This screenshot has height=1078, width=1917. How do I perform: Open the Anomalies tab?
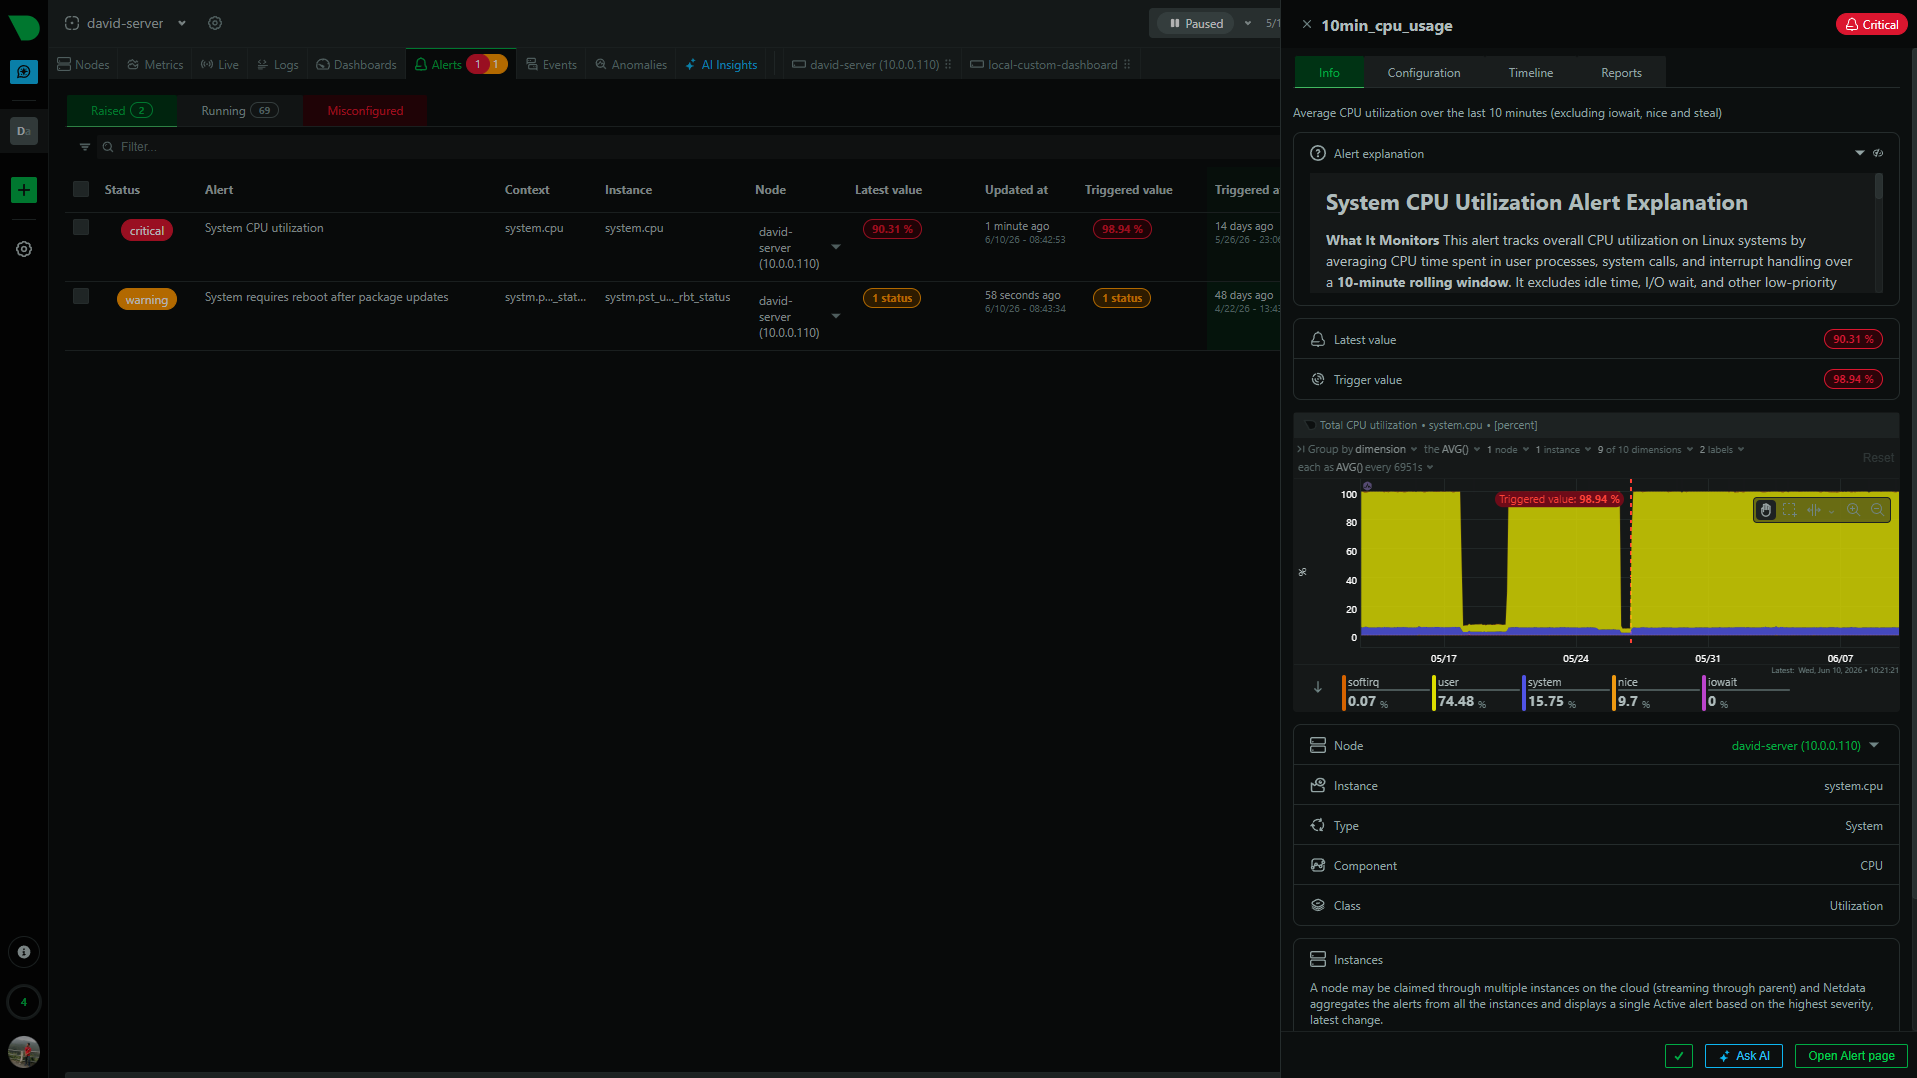631,64
